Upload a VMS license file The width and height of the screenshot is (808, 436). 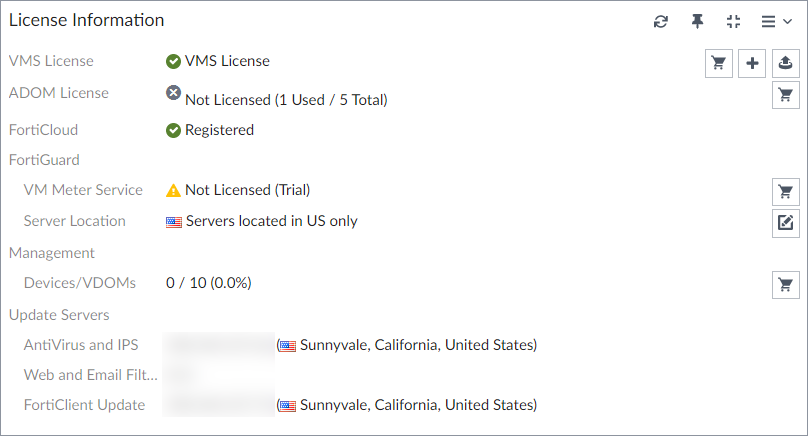click(786, 63)
